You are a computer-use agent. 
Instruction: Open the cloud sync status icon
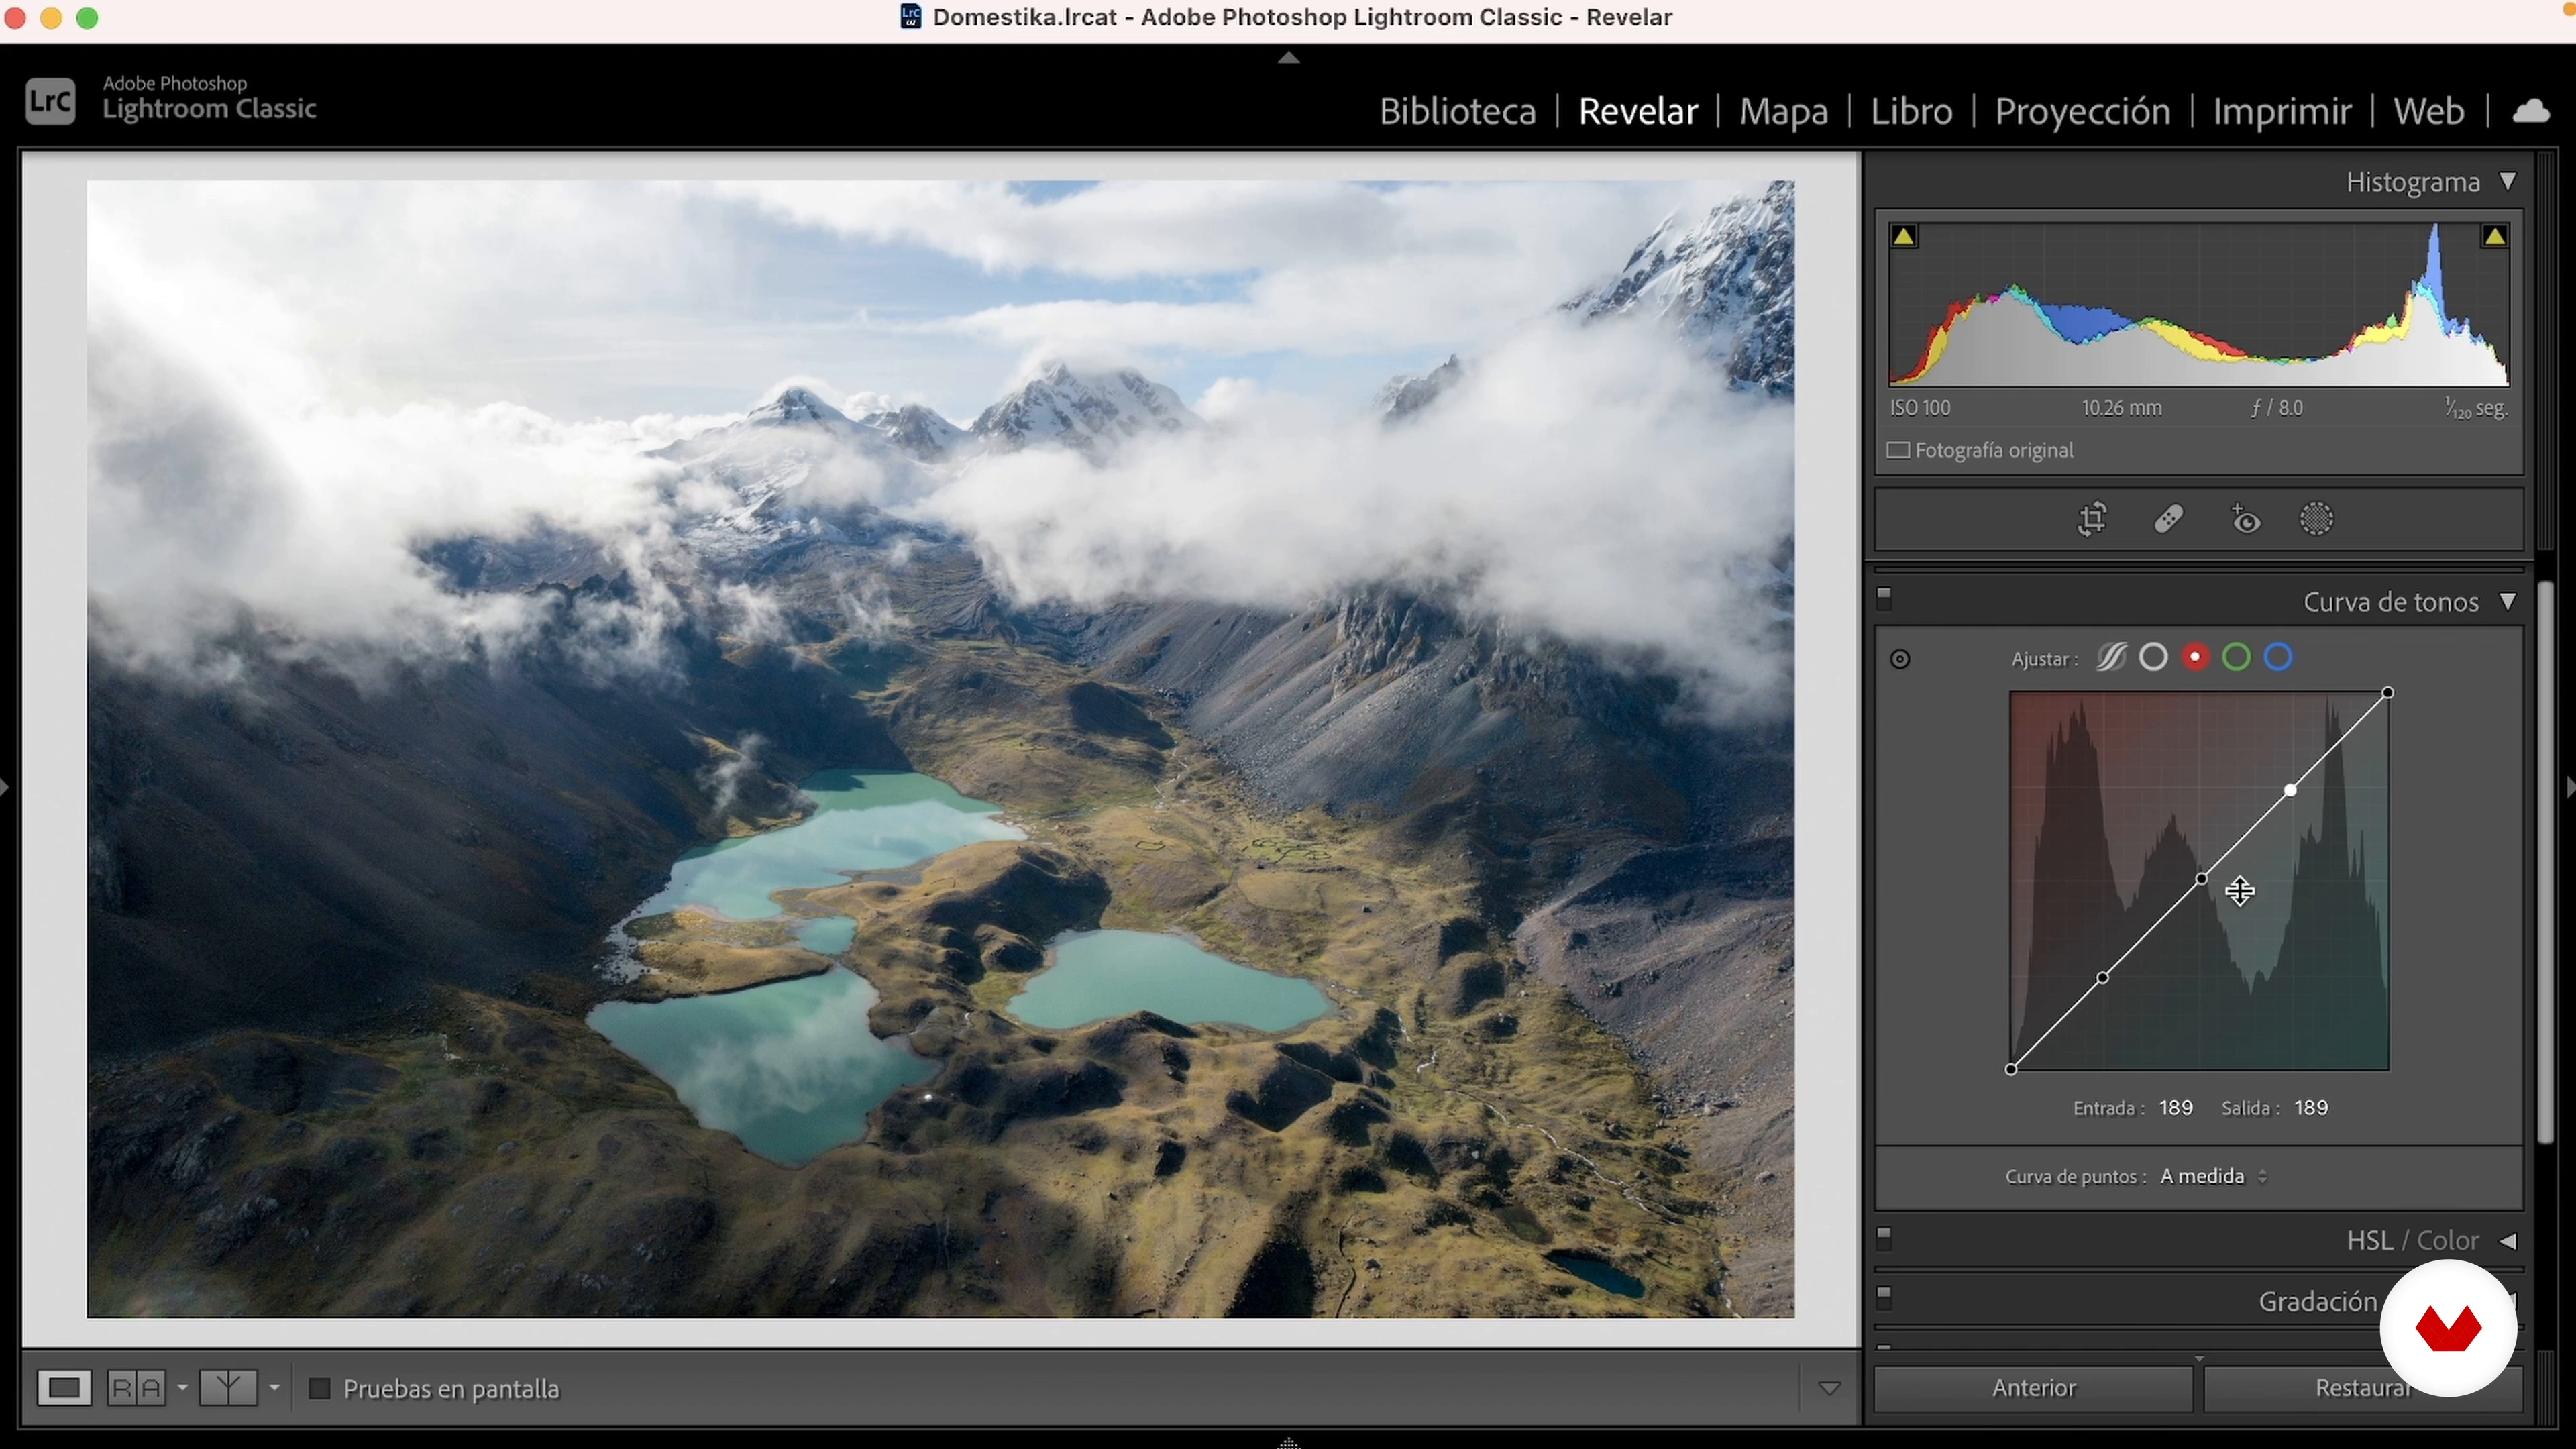(2530, 111)
